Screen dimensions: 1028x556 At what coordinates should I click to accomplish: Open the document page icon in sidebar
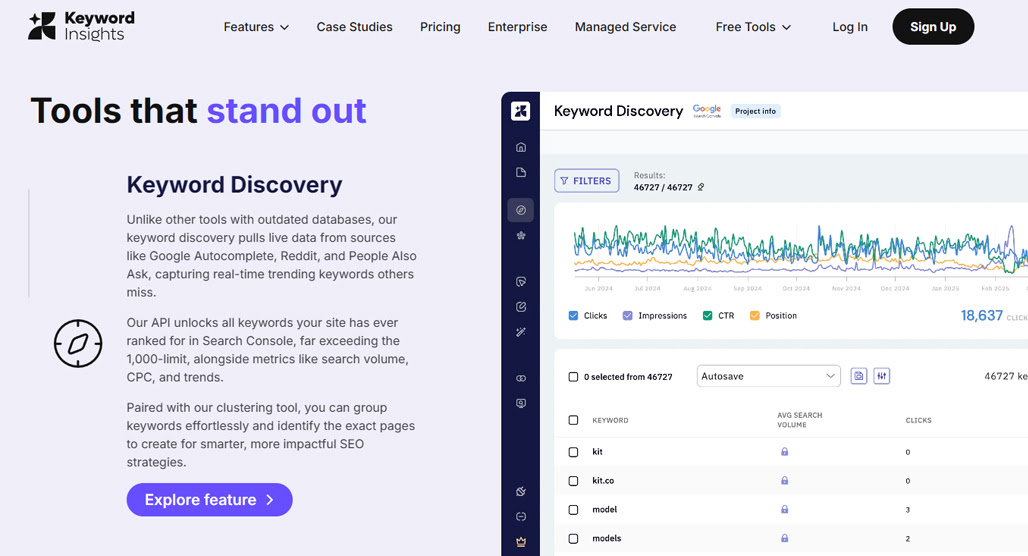pyautogui.click(x=521, y=172)
